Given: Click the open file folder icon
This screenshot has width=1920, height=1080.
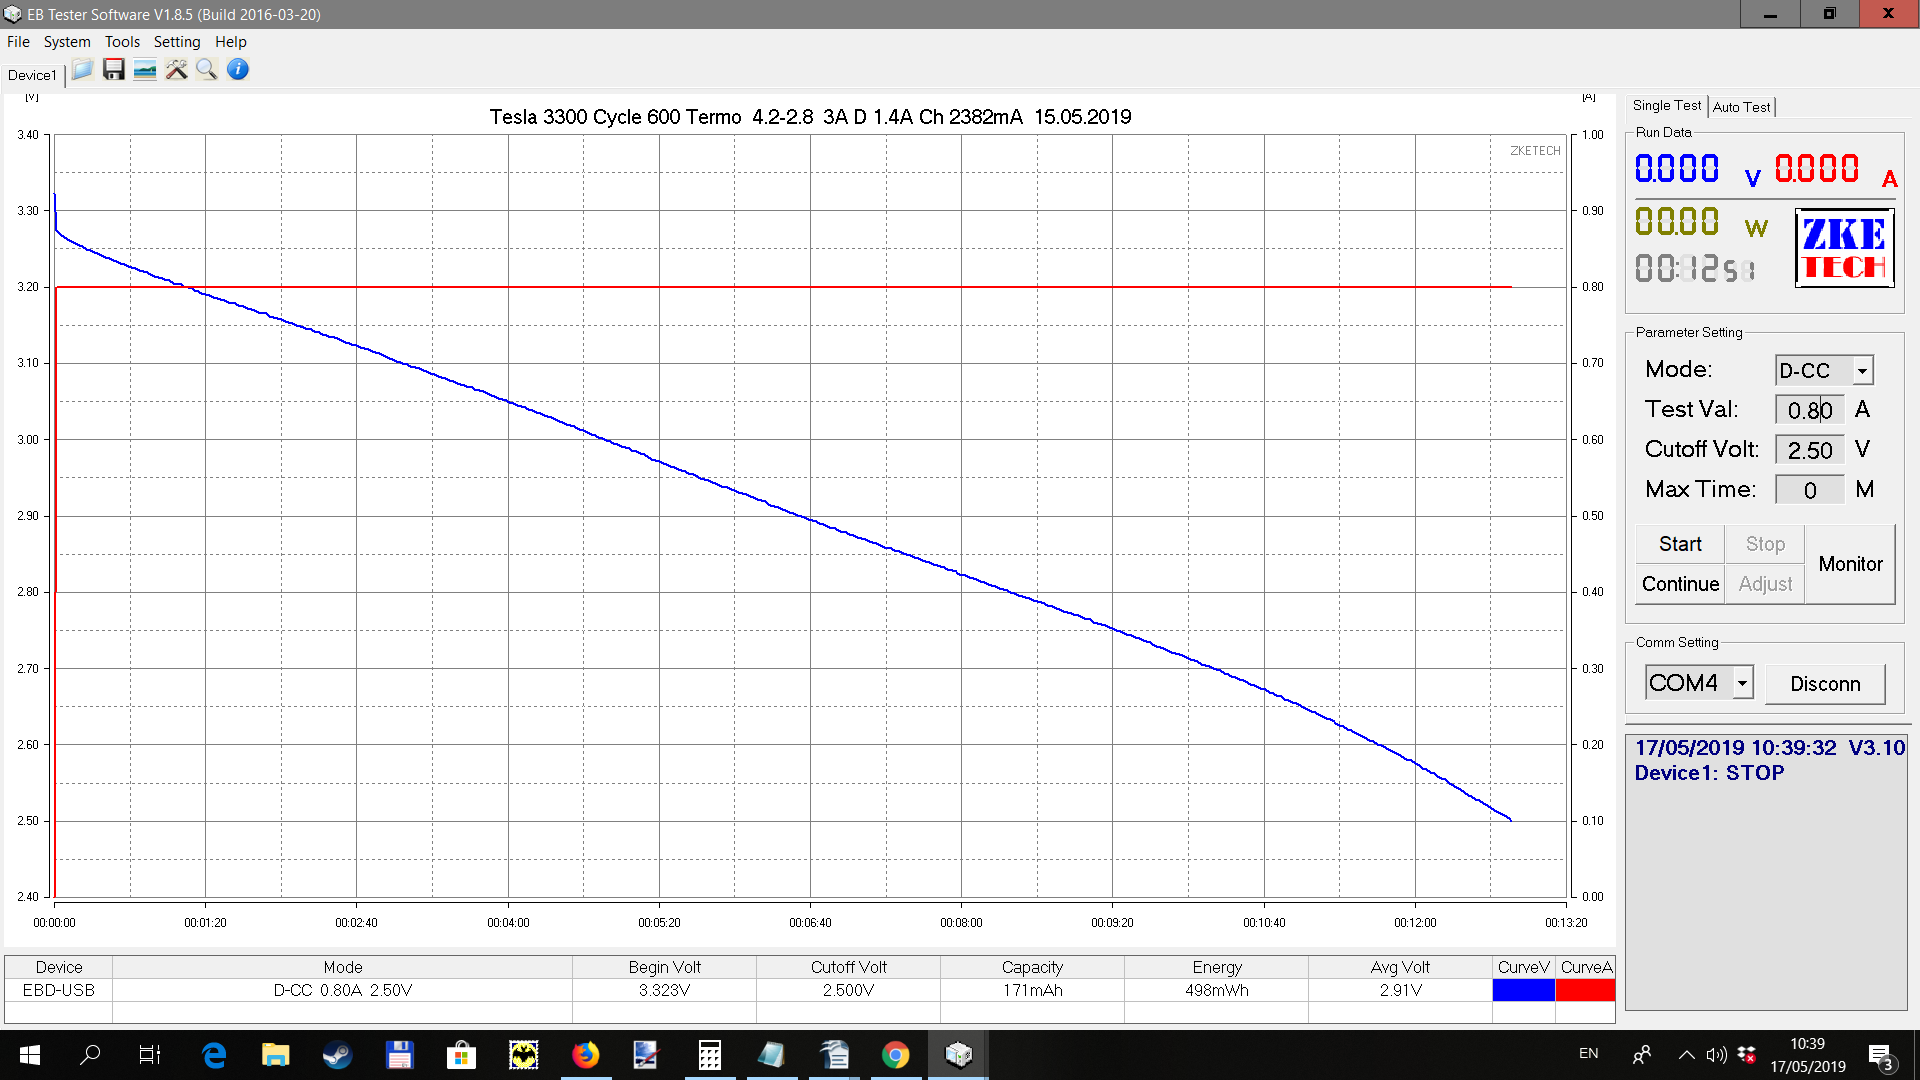Looking at the screenshot, I should 82,70.
